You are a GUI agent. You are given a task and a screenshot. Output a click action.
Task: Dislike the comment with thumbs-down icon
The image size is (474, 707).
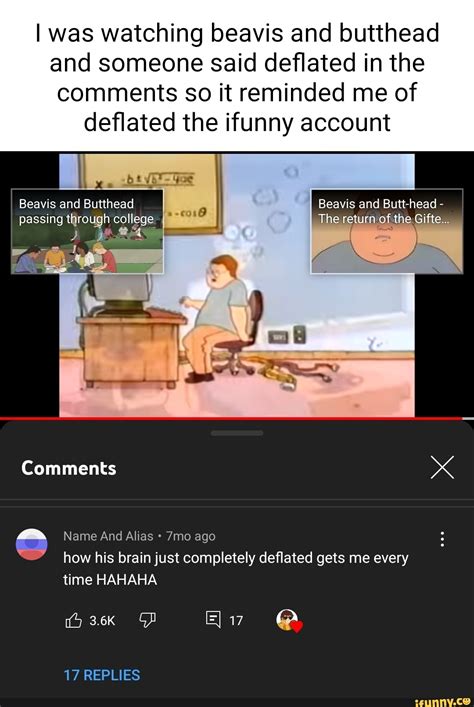coord(147,620)
